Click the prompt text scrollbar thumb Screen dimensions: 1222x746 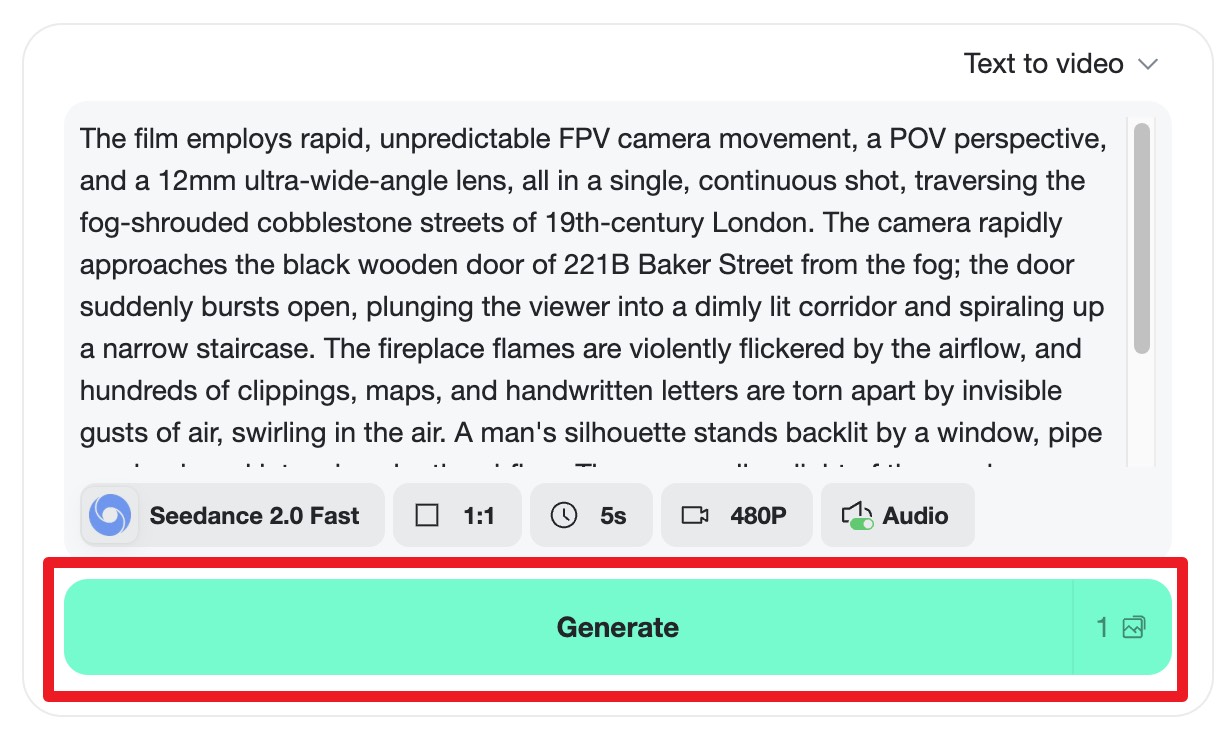1141,238
